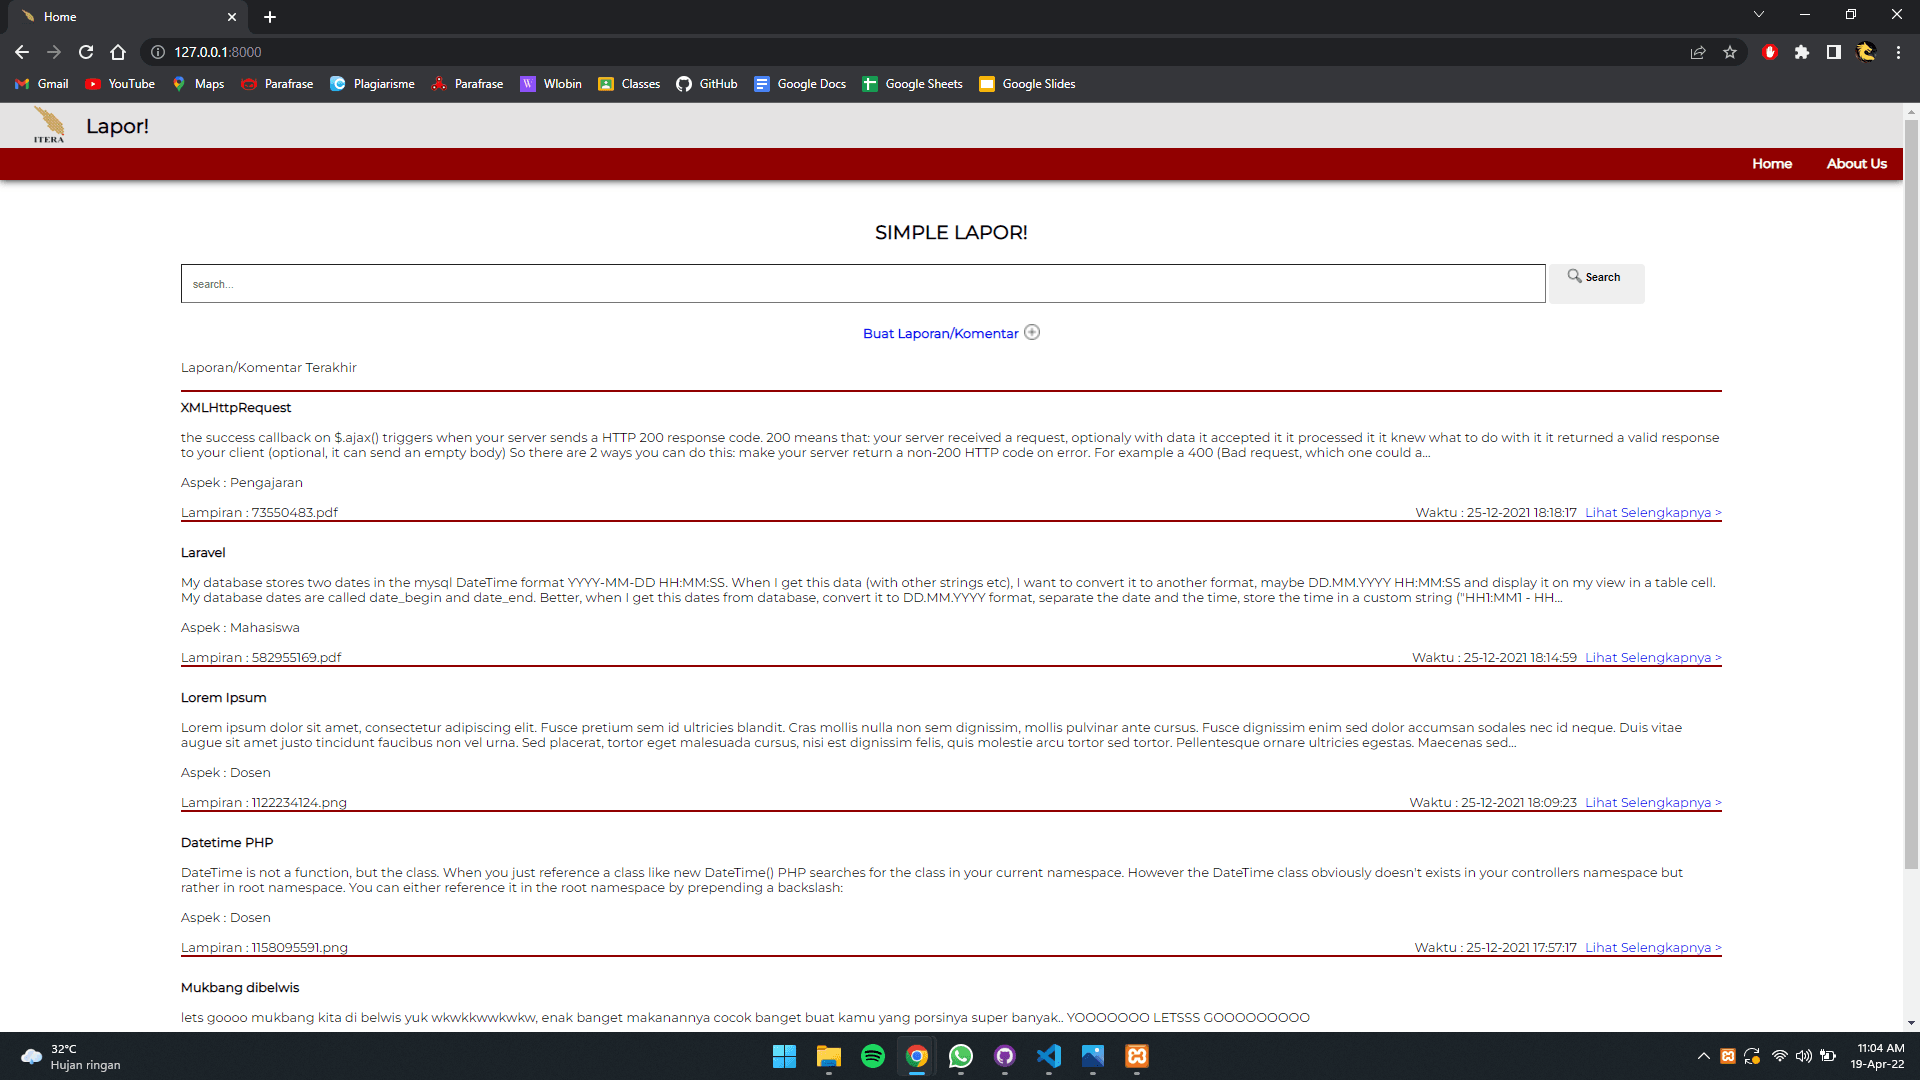Open GitHub bookmark in bookmarks bar
This screenshot has width=1920, height=1080.
point(707,84)
